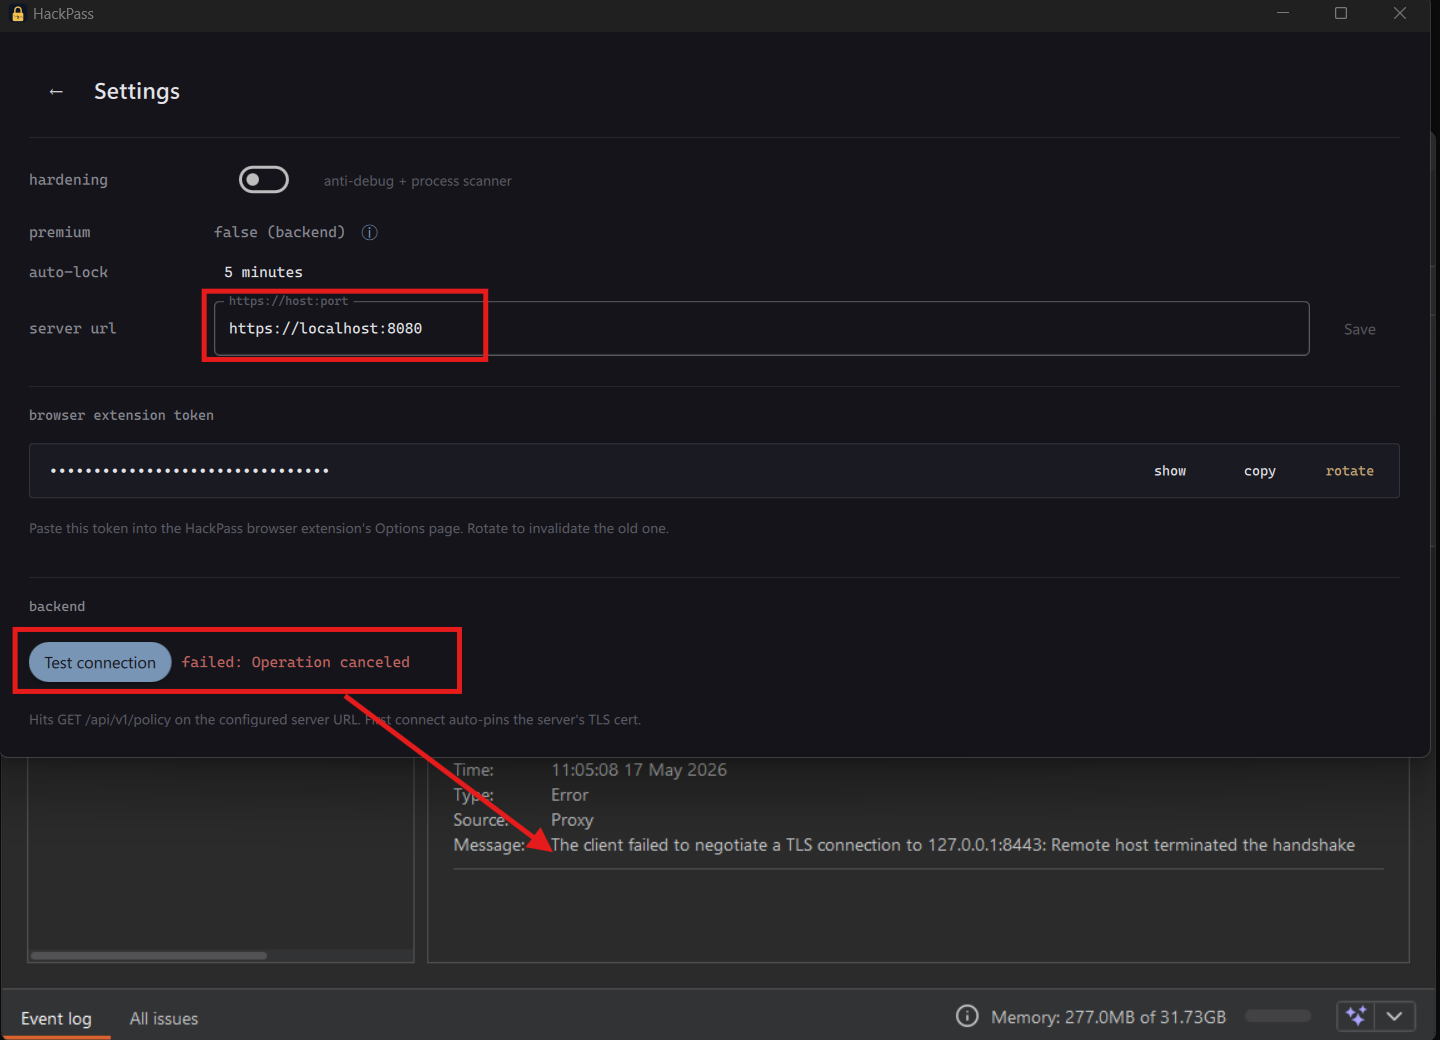The image size is (1440, 1040).
Task: Open the AI sparkle assistant icon
Action: coord(1356,1016)
